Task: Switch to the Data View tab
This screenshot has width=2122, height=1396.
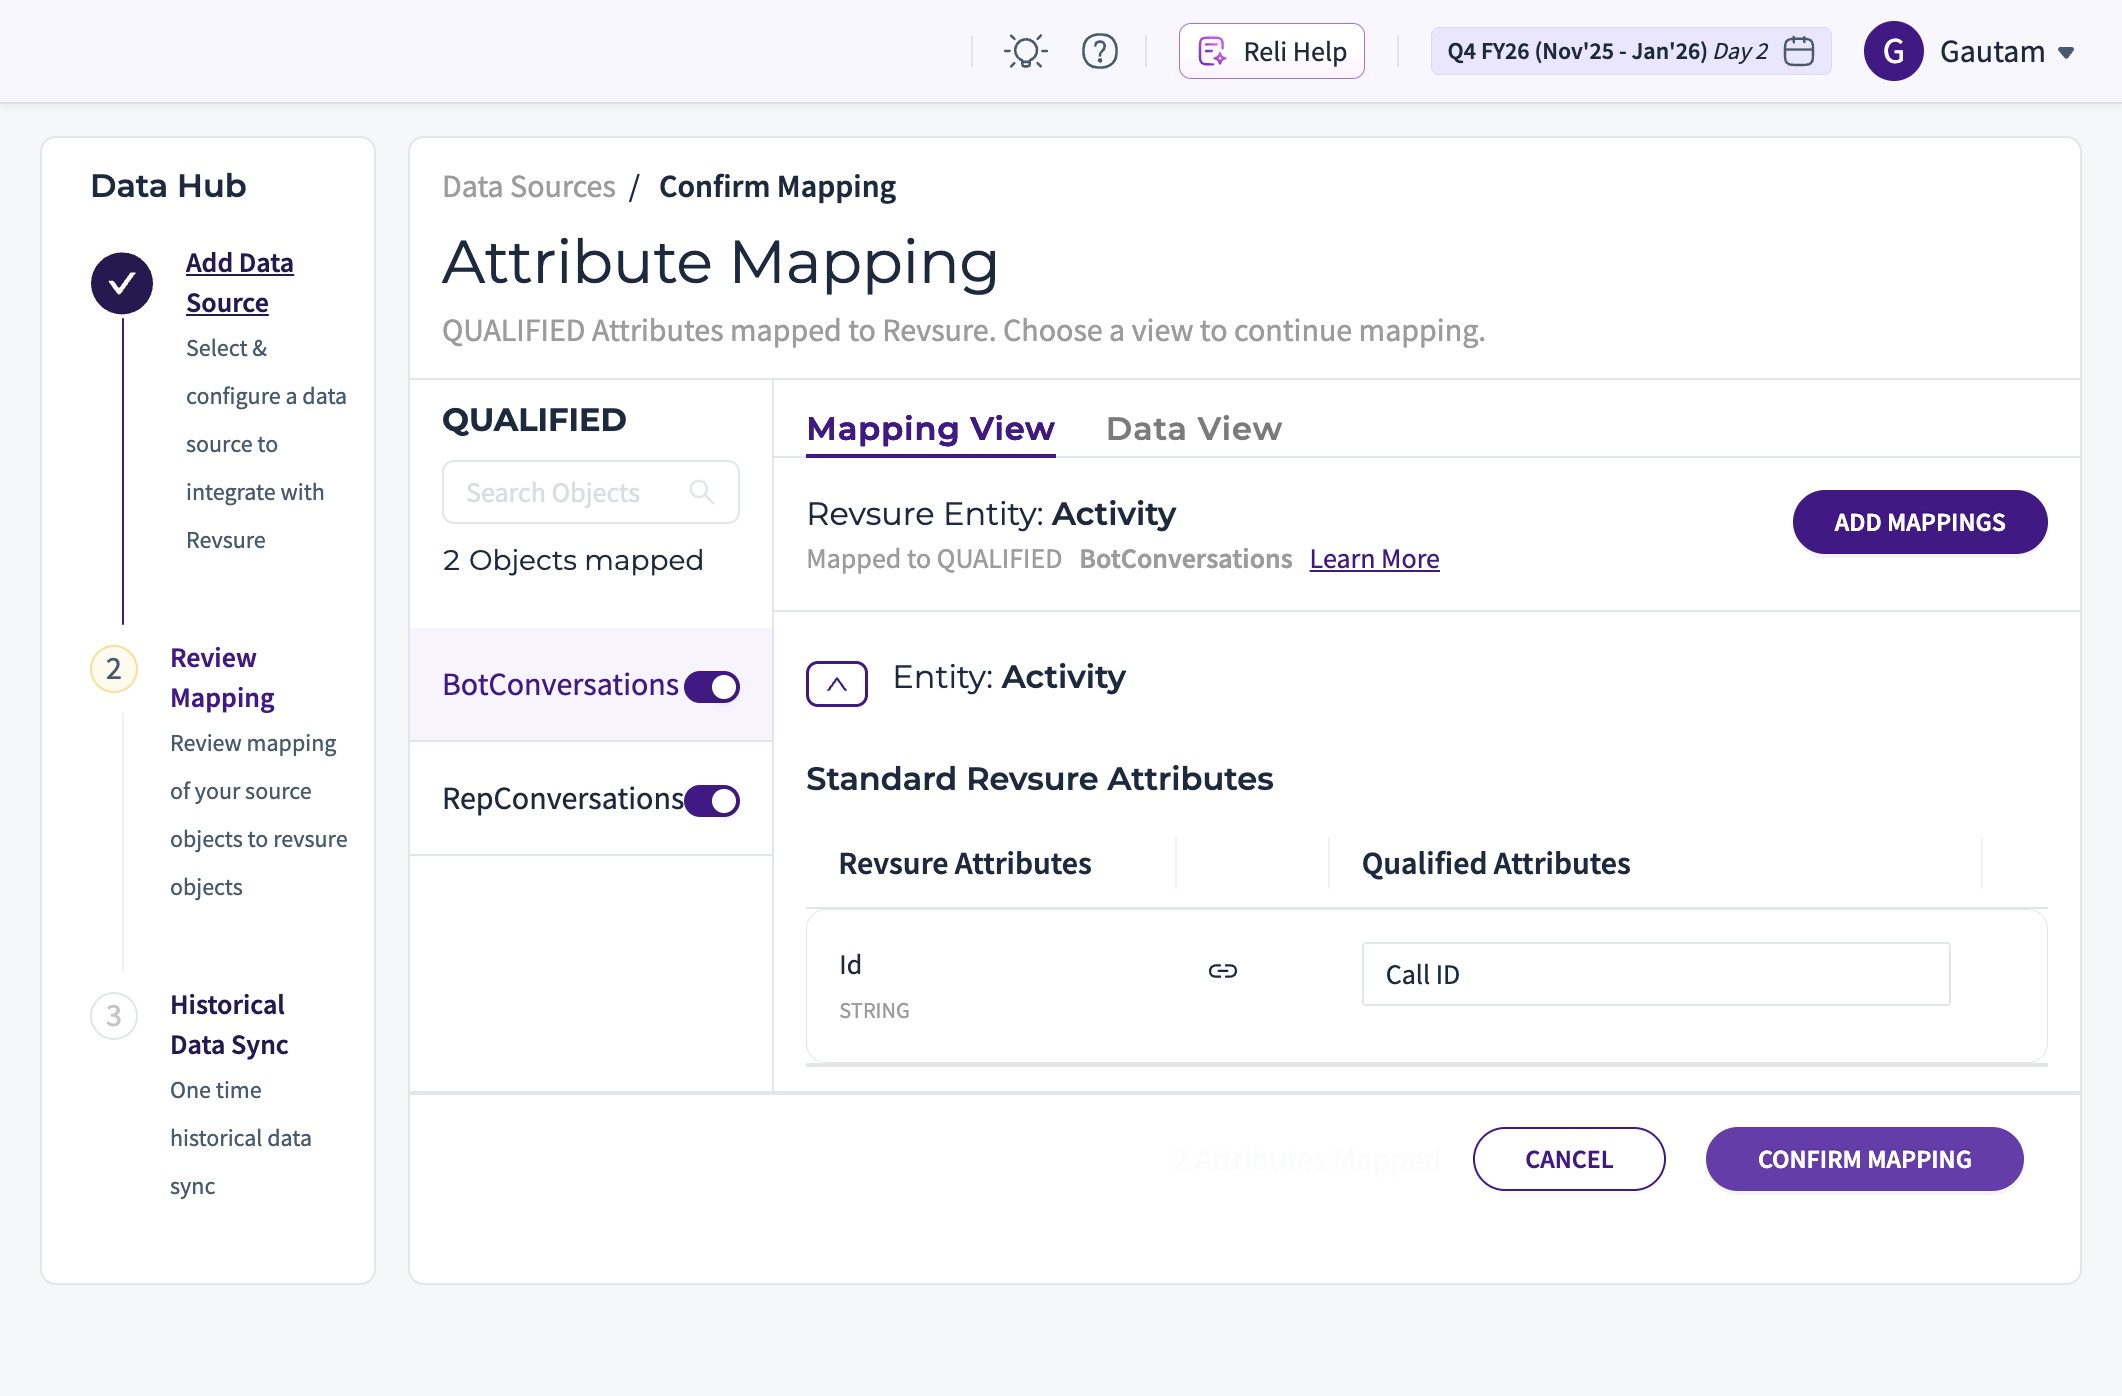Action: [x=1193, y=429]
